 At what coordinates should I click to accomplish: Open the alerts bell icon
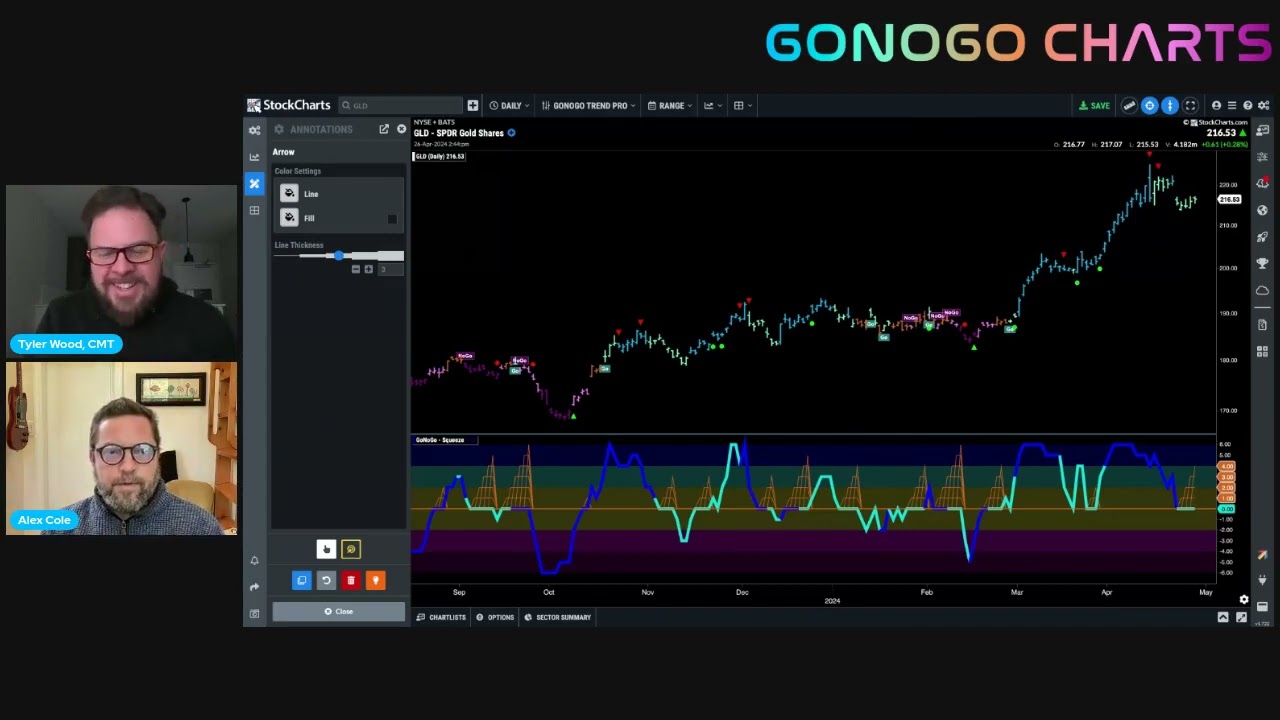(x=254, y=561)
